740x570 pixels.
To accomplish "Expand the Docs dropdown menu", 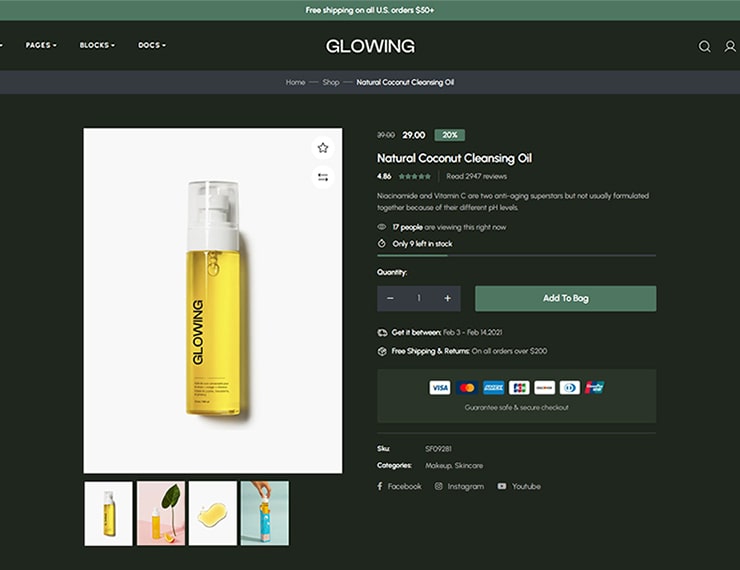I will click(x=152, y=45).
